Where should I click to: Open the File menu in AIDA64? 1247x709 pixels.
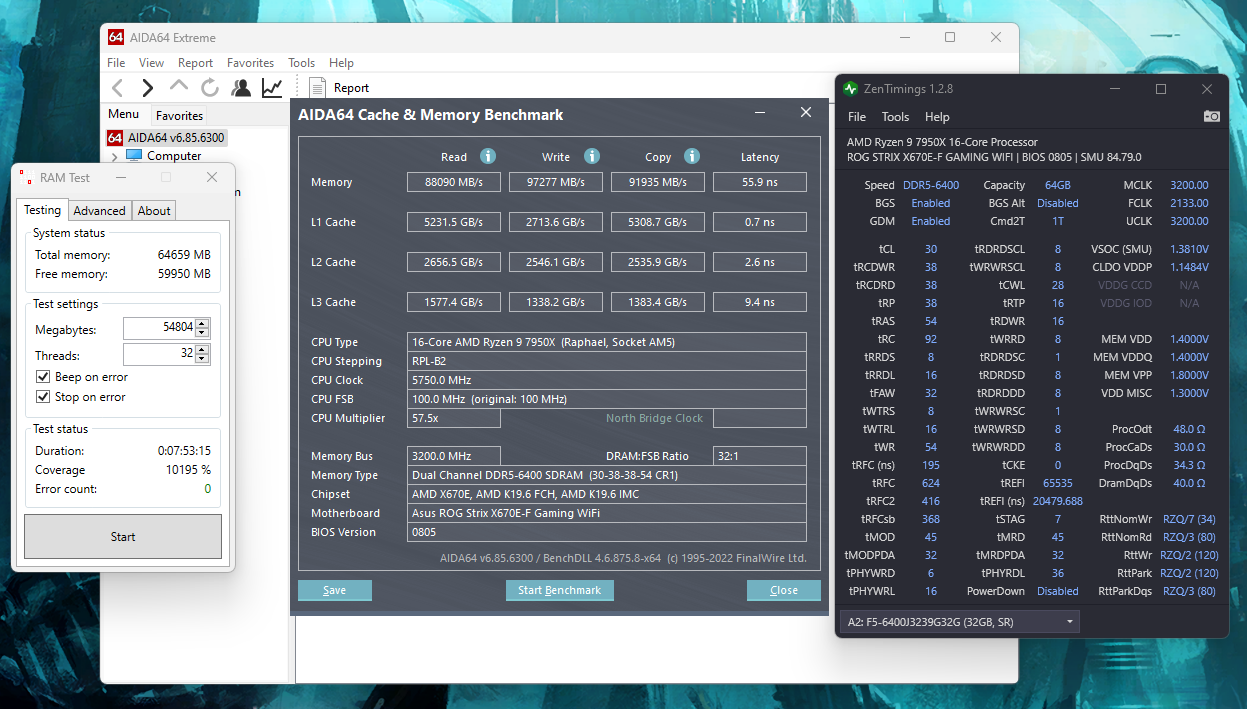[117, 63]
